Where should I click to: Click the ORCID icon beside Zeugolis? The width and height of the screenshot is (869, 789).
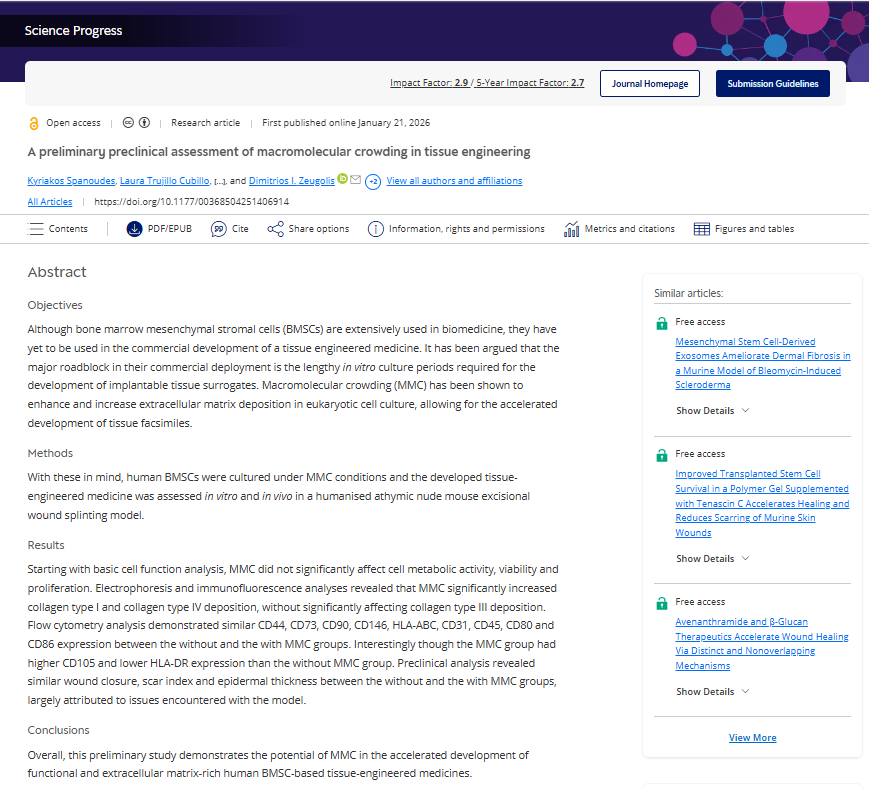342,179
